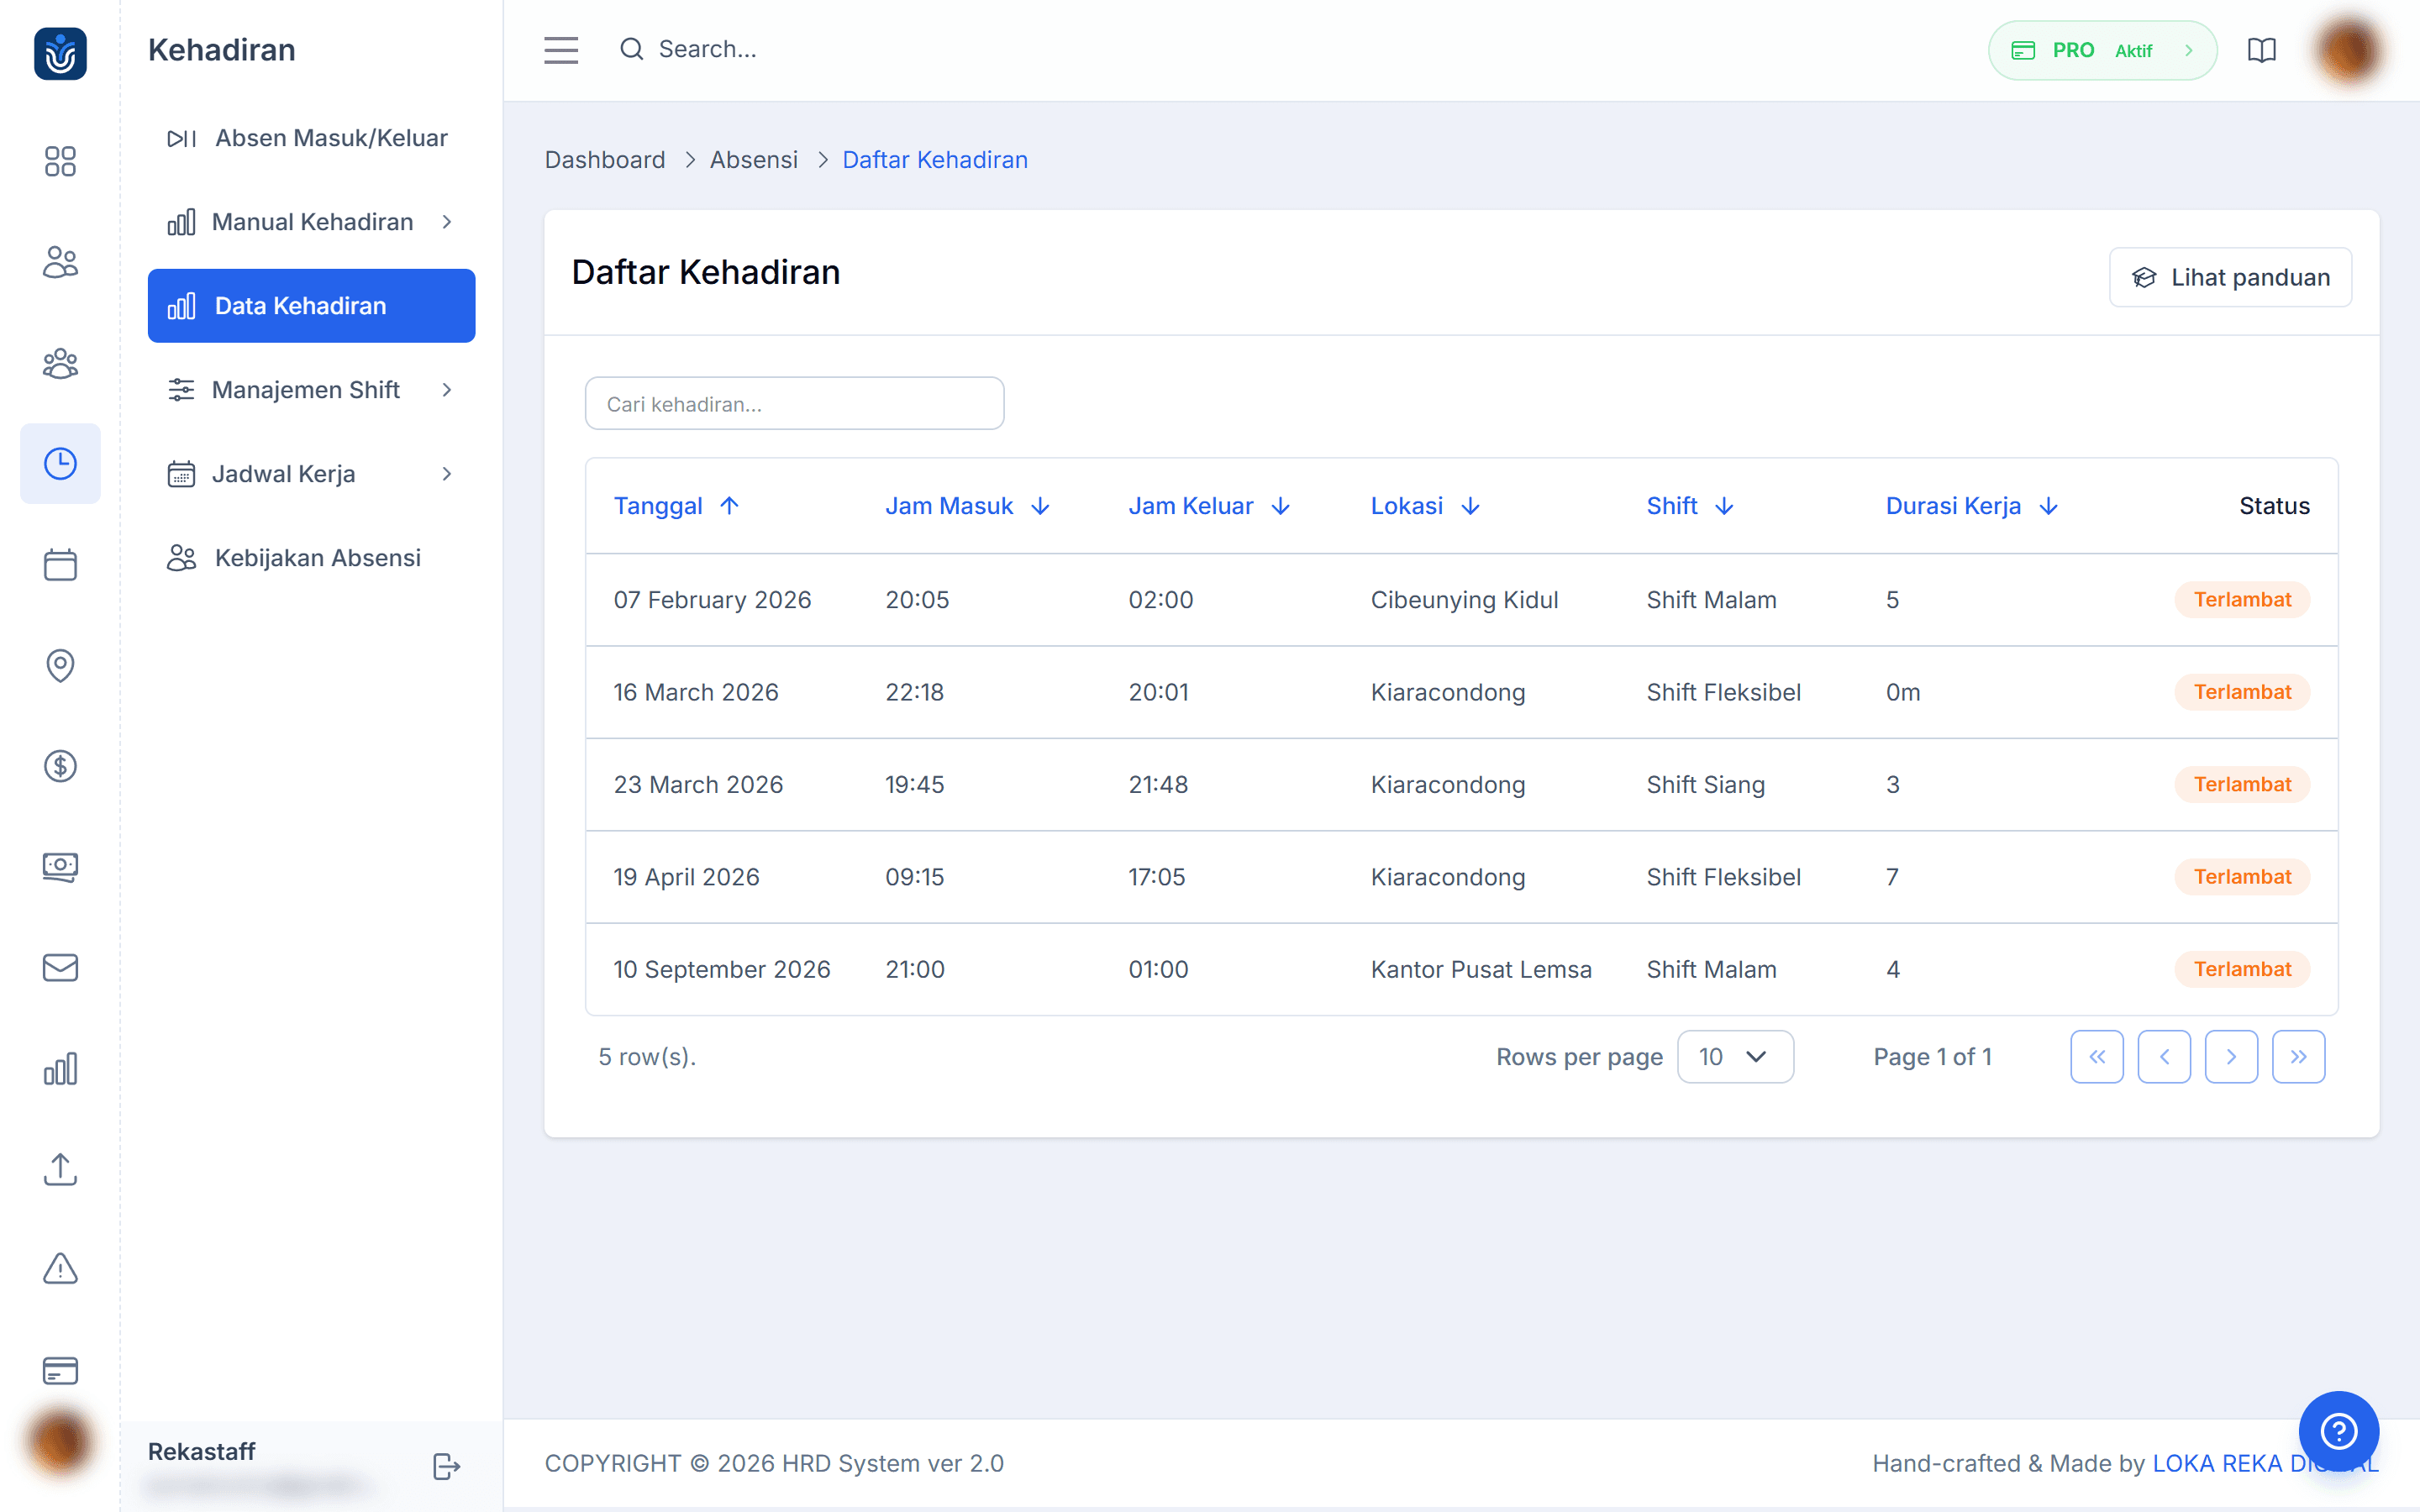Toggle the hamburger menu icon

tap(561, 50)
